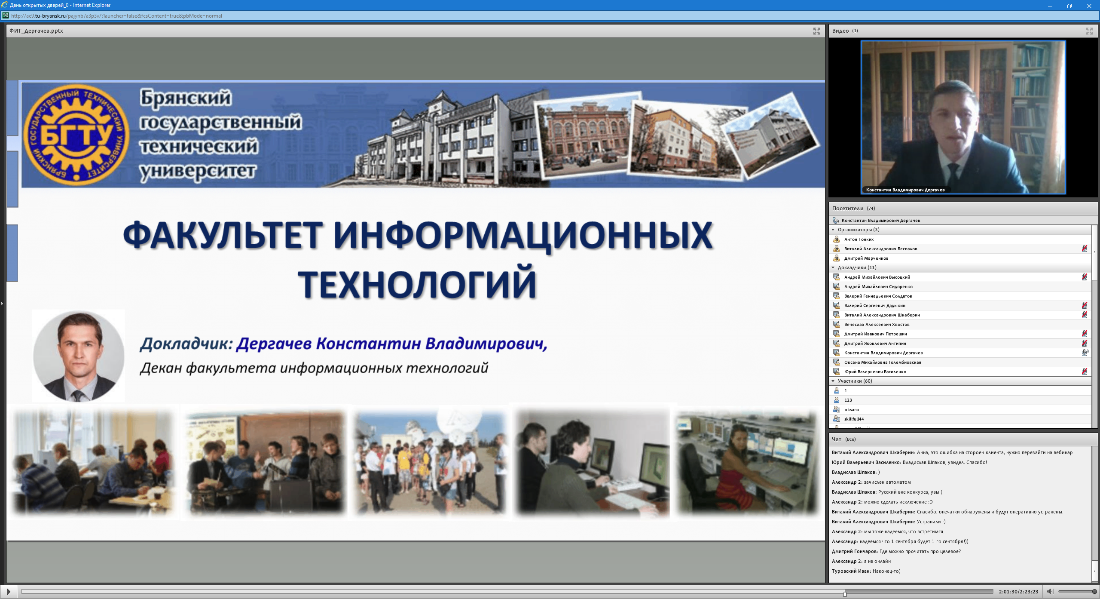1100x602 pixels.
Task: Click presenter icon beside Солдатов
Action: click(x=836, y=296)
